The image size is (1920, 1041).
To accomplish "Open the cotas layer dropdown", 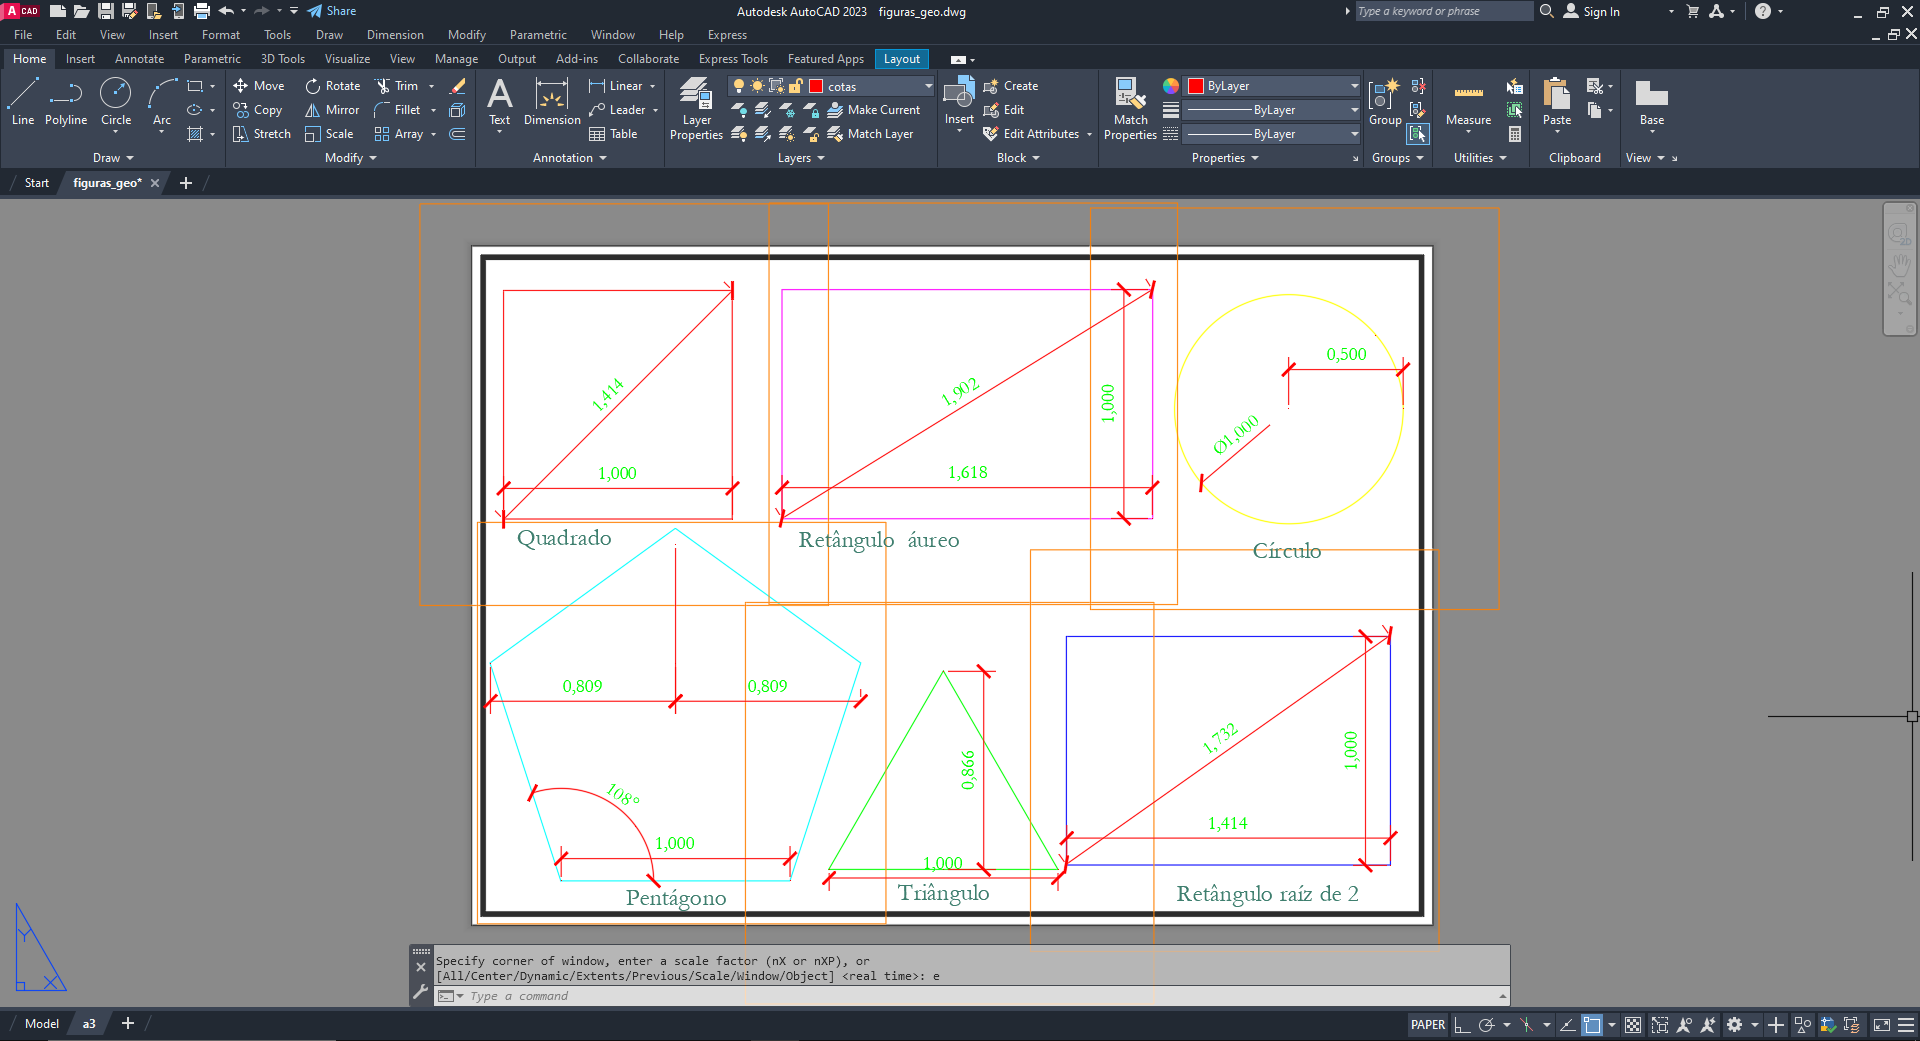I will coord(928,86).
